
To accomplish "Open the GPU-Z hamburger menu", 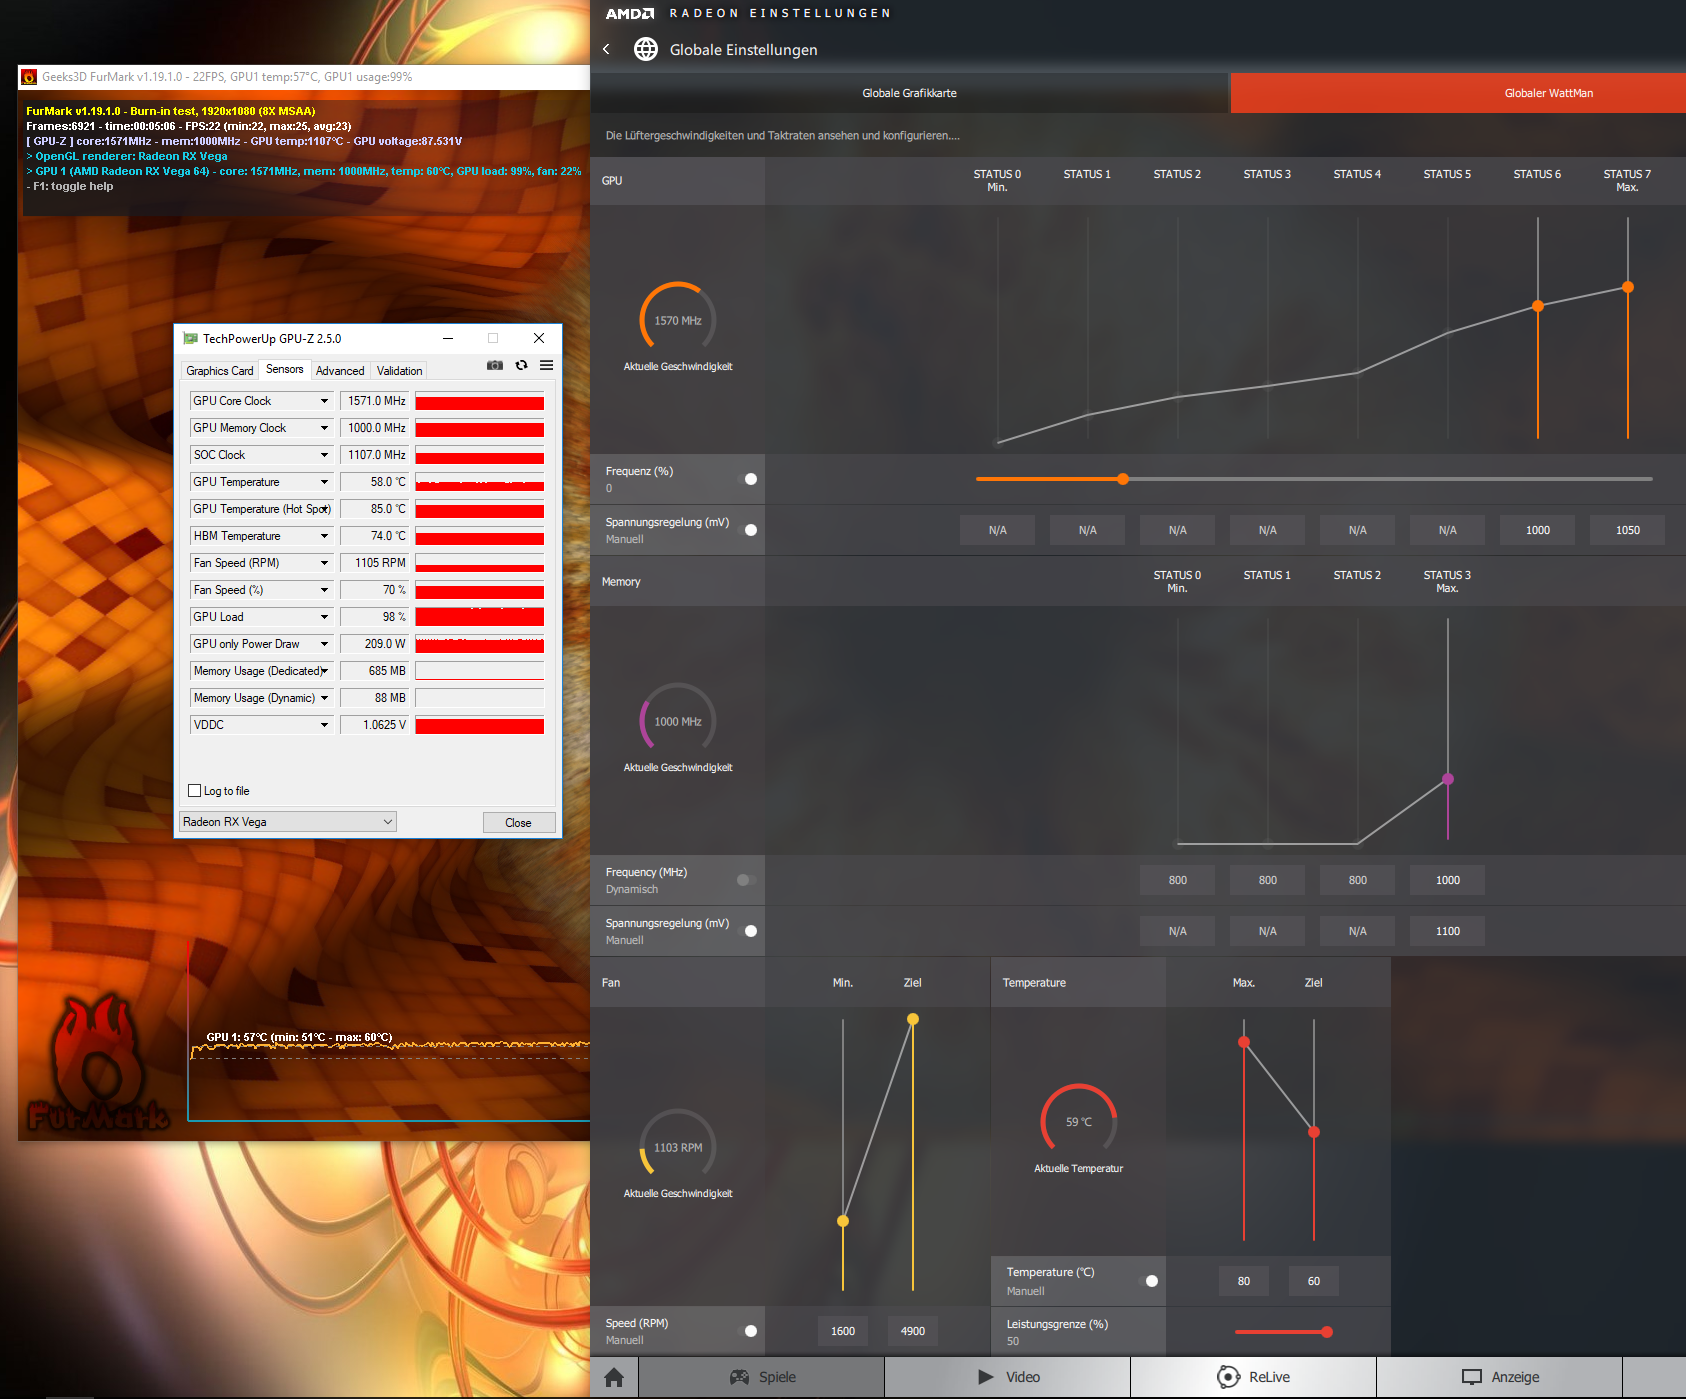I will click(x=546, y=365).
